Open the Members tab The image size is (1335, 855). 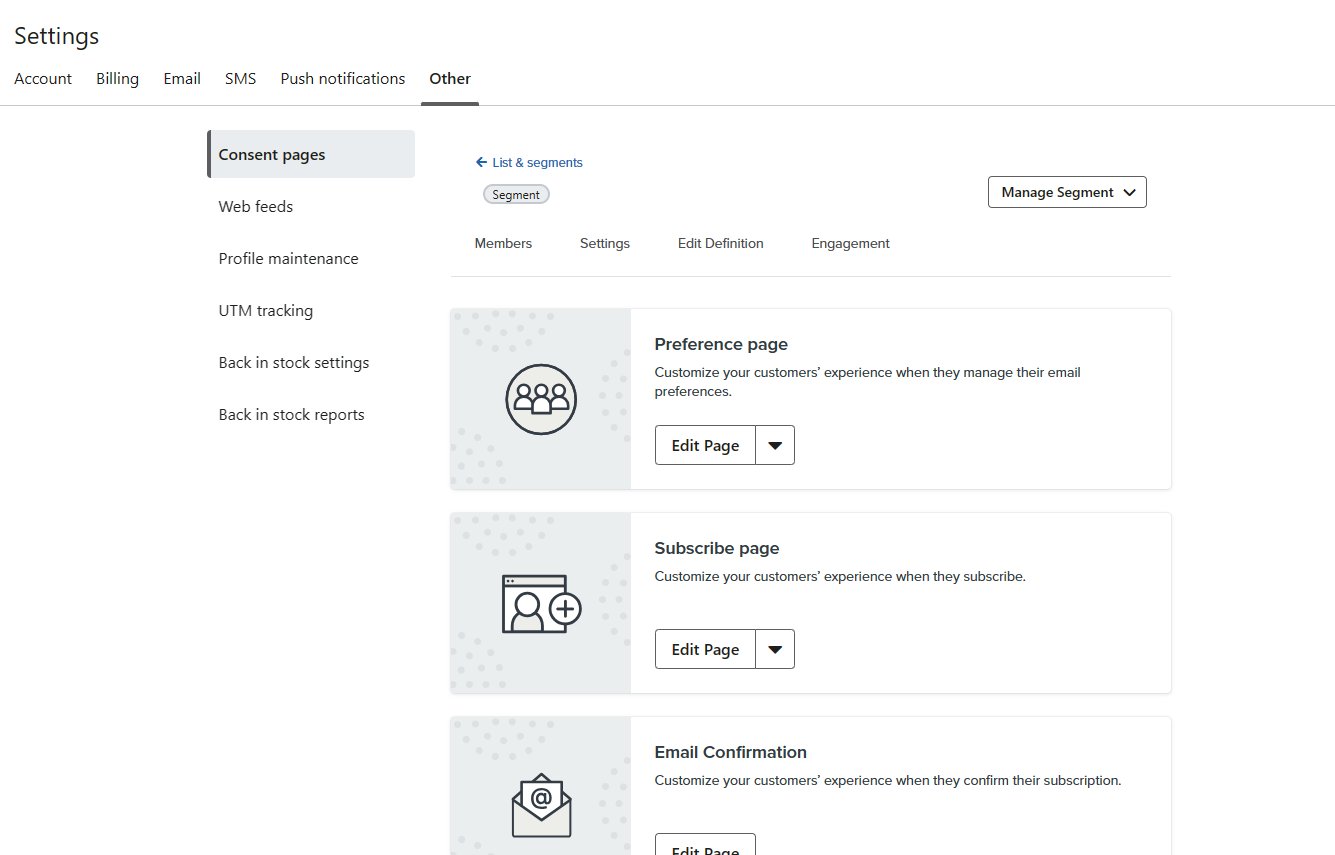pos(503,243)
